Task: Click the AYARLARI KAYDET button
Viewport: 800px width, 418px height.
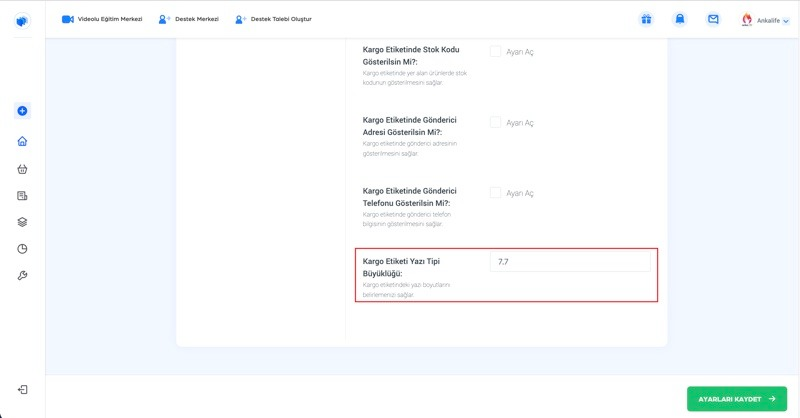Action: coord(737,399)
